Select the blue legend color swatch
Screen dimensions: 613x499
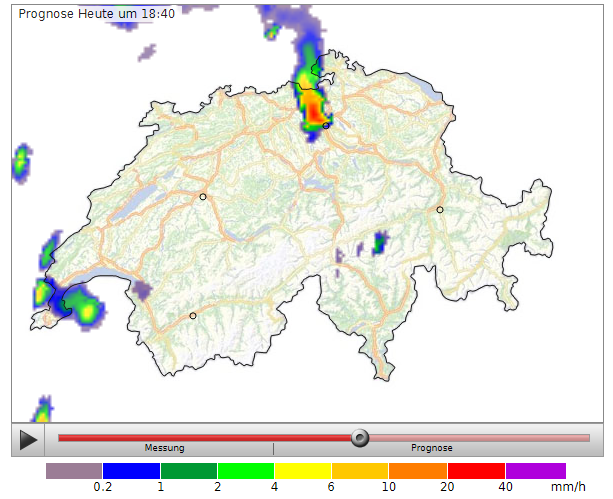tap(131, 470)
